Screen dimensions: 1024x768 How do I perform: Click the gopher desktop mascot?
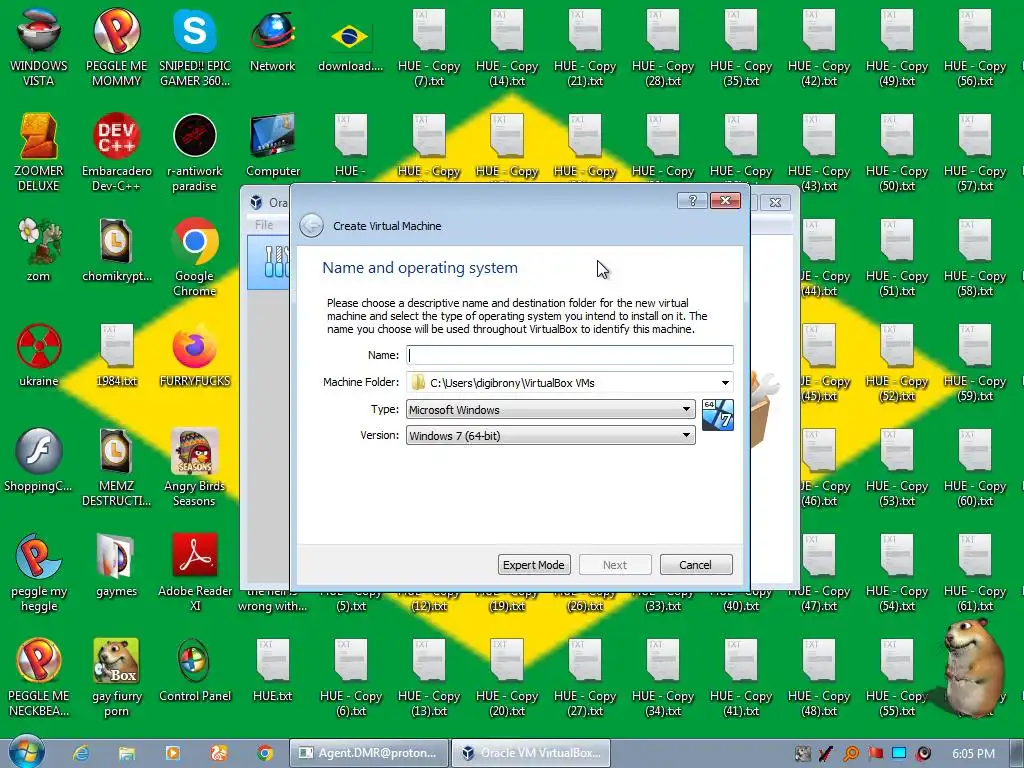[x=974, y=667]
